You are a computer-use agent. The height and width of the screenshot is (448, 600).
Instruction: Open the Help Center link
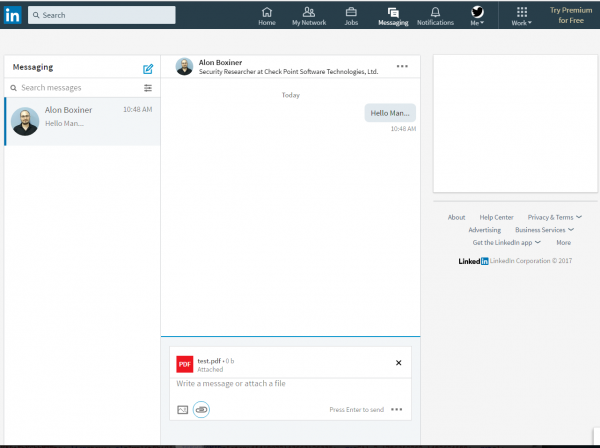496,217
